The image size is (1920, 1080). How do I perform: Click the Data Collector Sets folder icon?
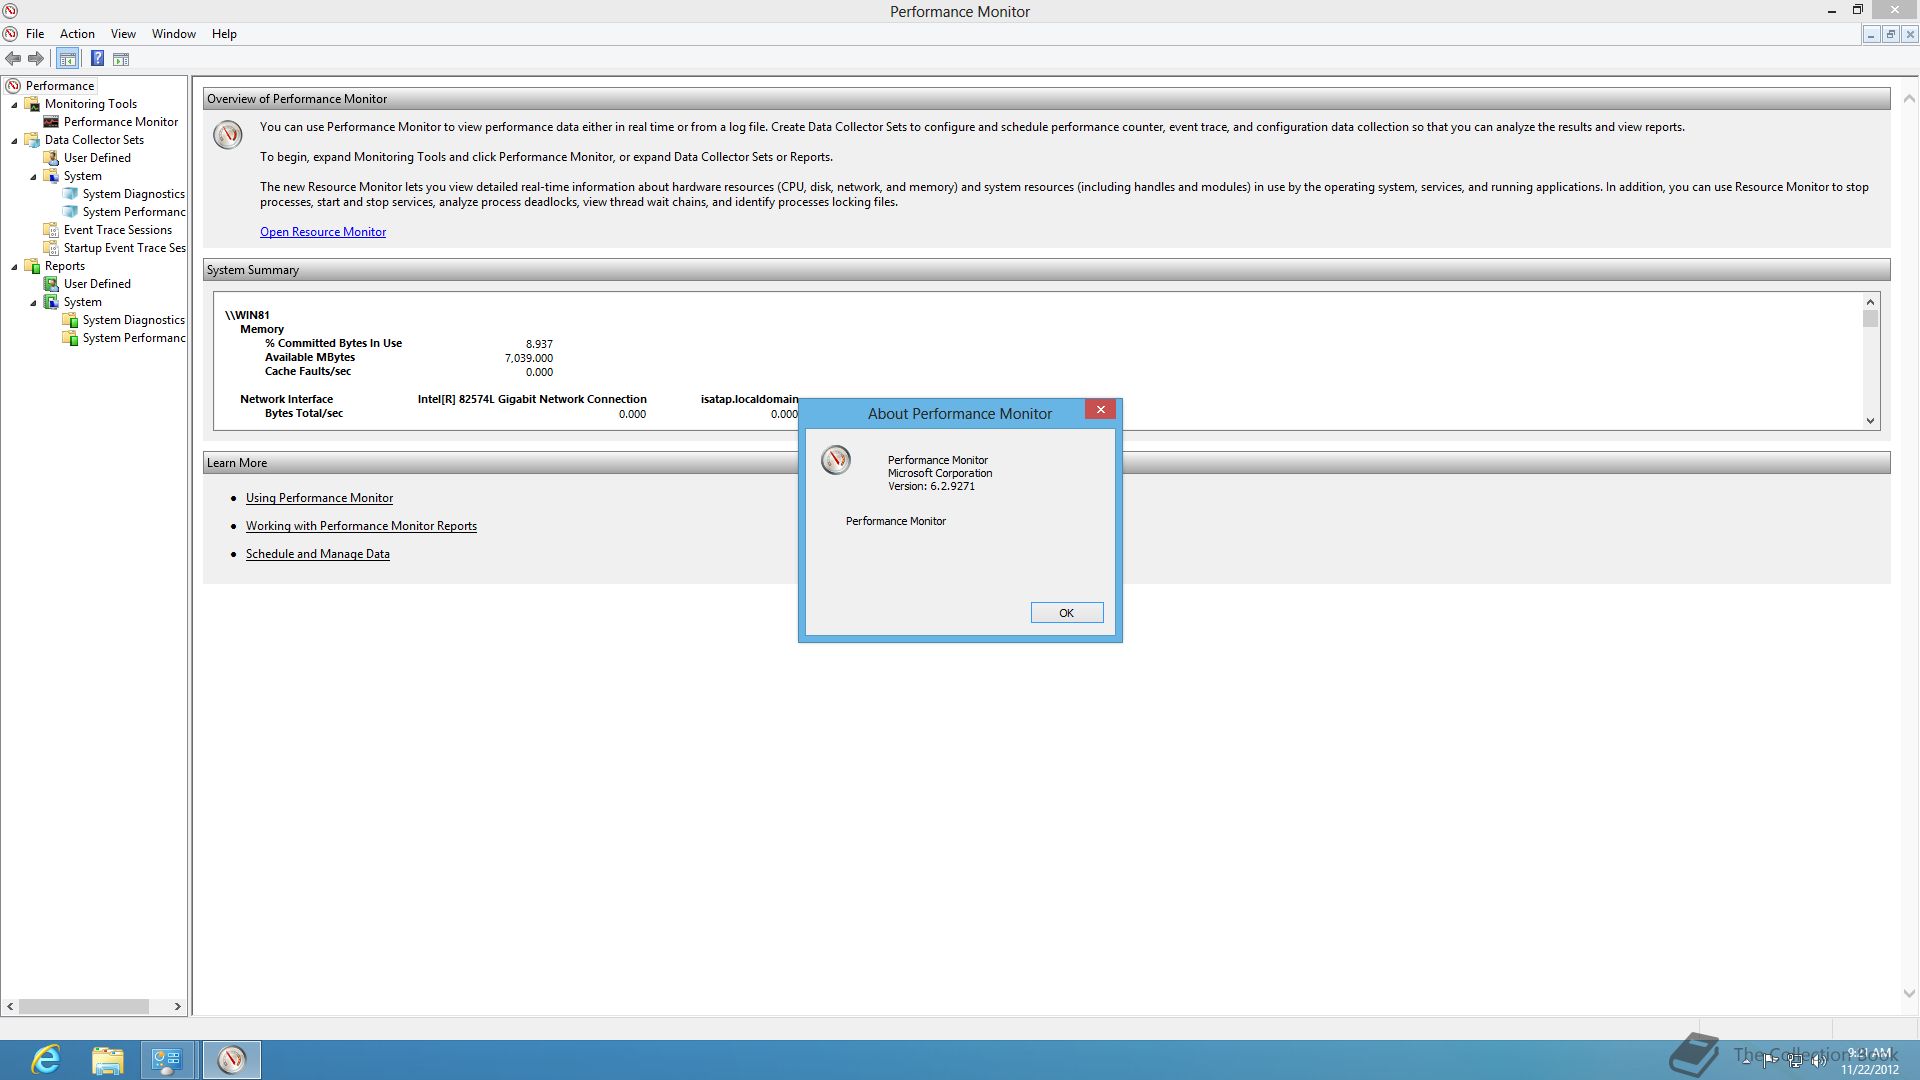click(32, 140)
